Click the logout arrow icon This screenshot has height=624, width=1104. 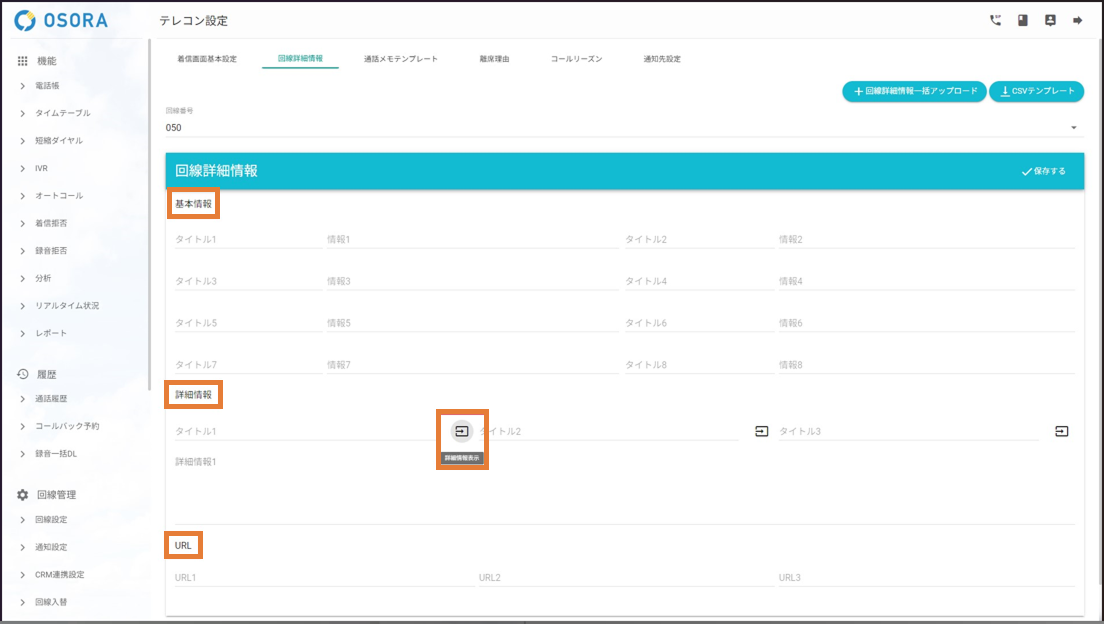tap(1078, 20)
